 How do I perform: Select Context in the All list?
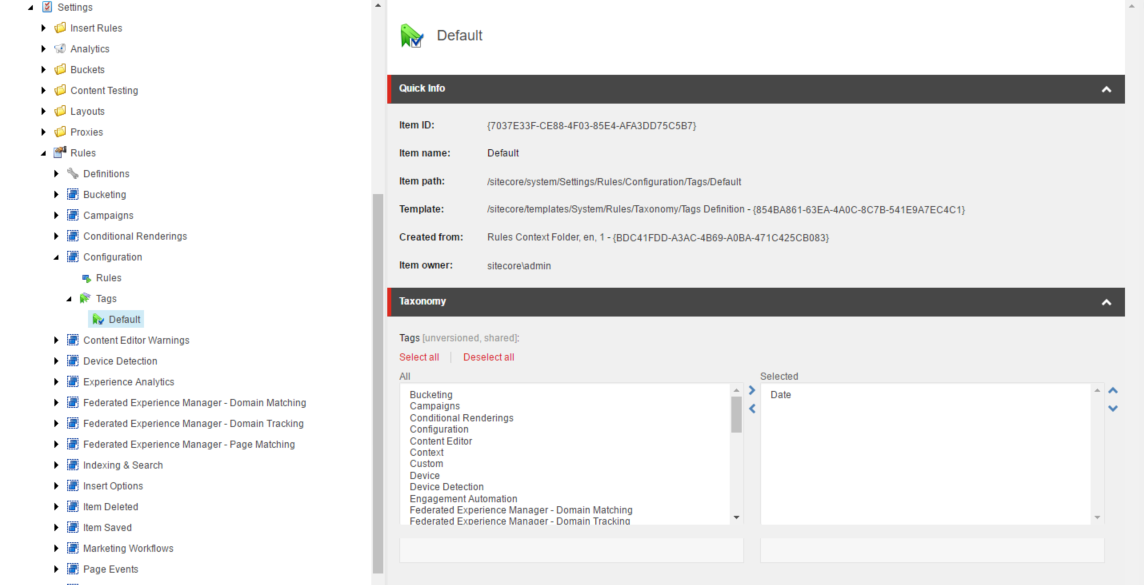pos(426,453)
